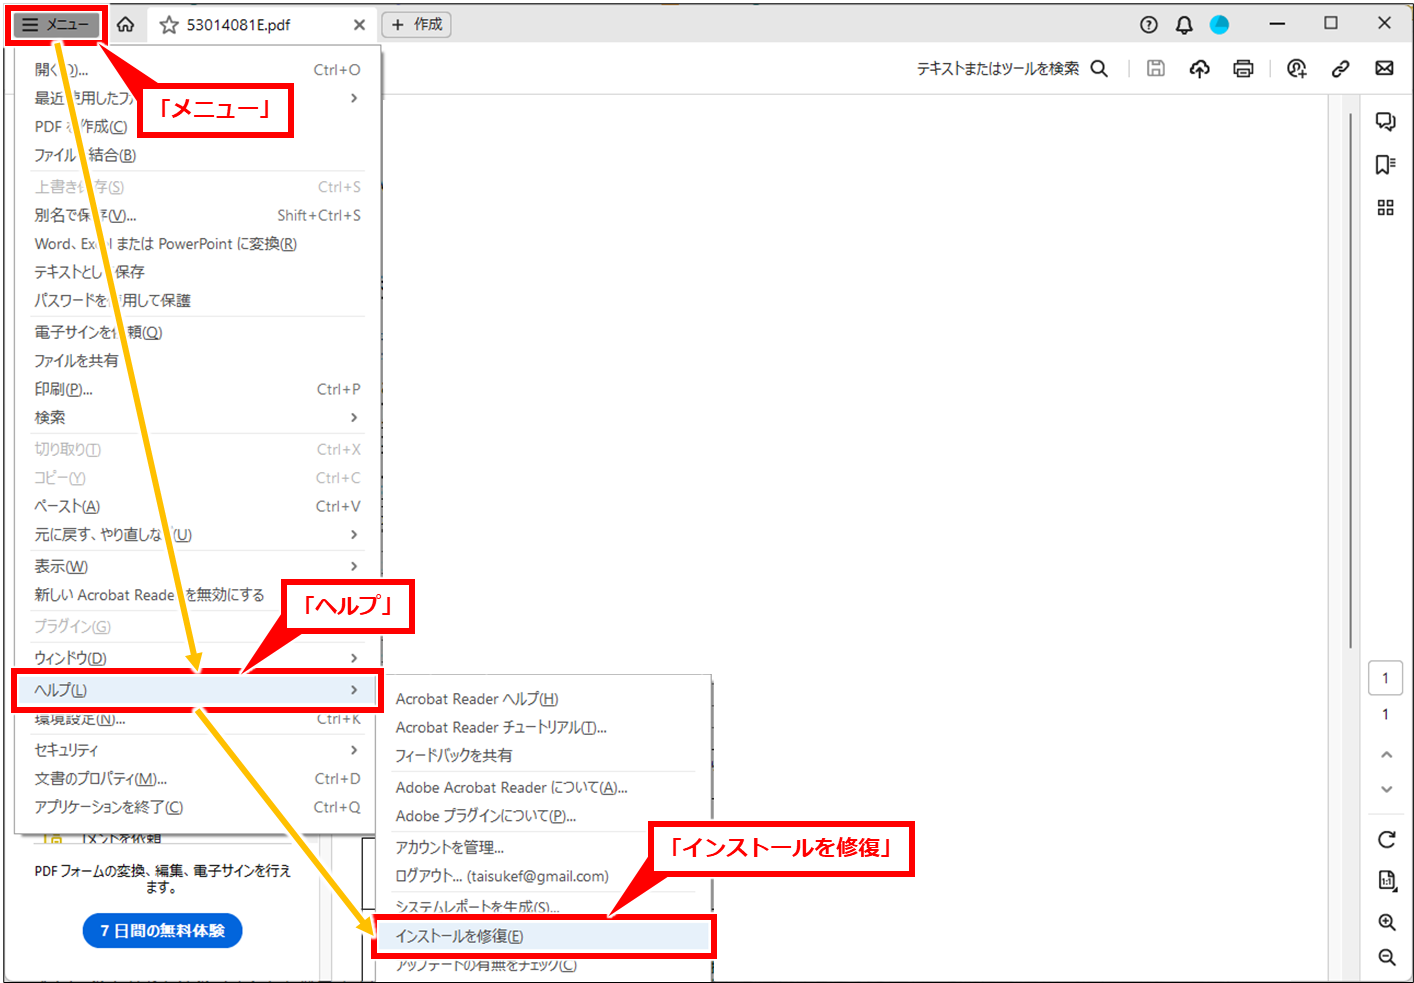Expand the 検索 submenu
1414x983 pixels.
pyautogui.click(x=353, y=417)
